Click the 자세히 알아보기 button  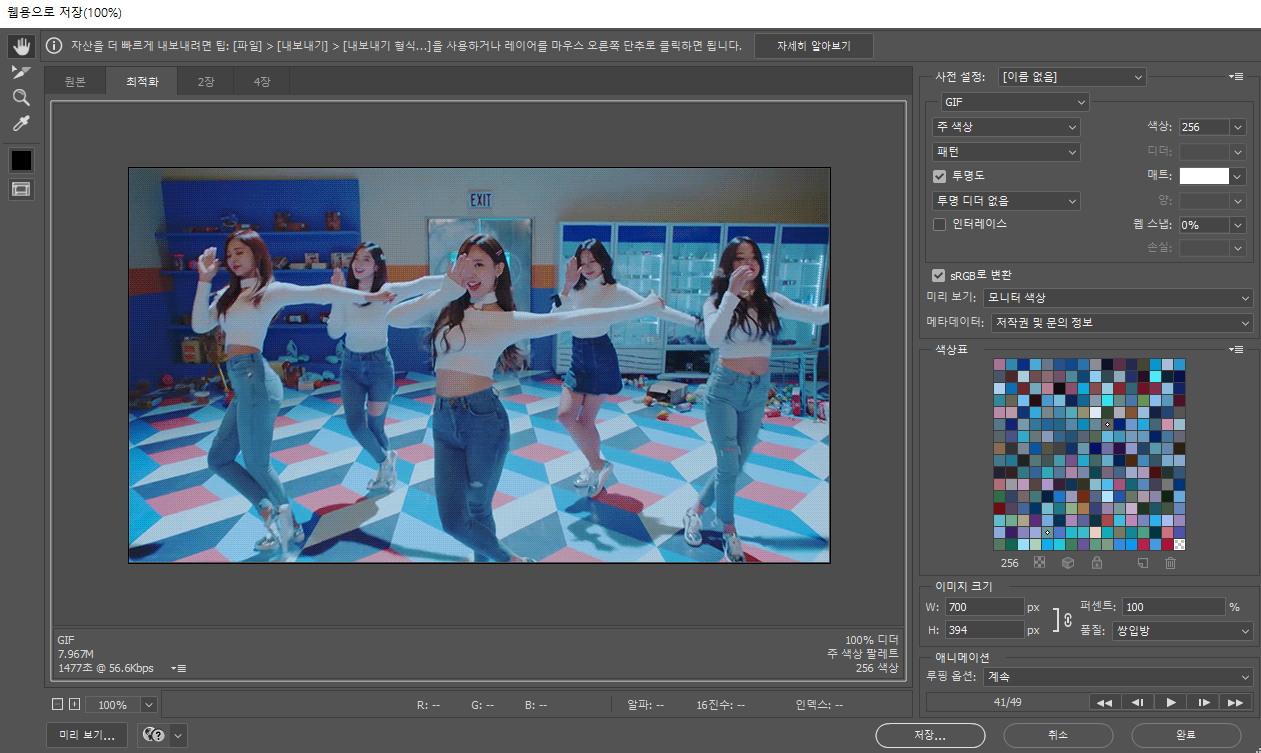(x=814, y=46)
